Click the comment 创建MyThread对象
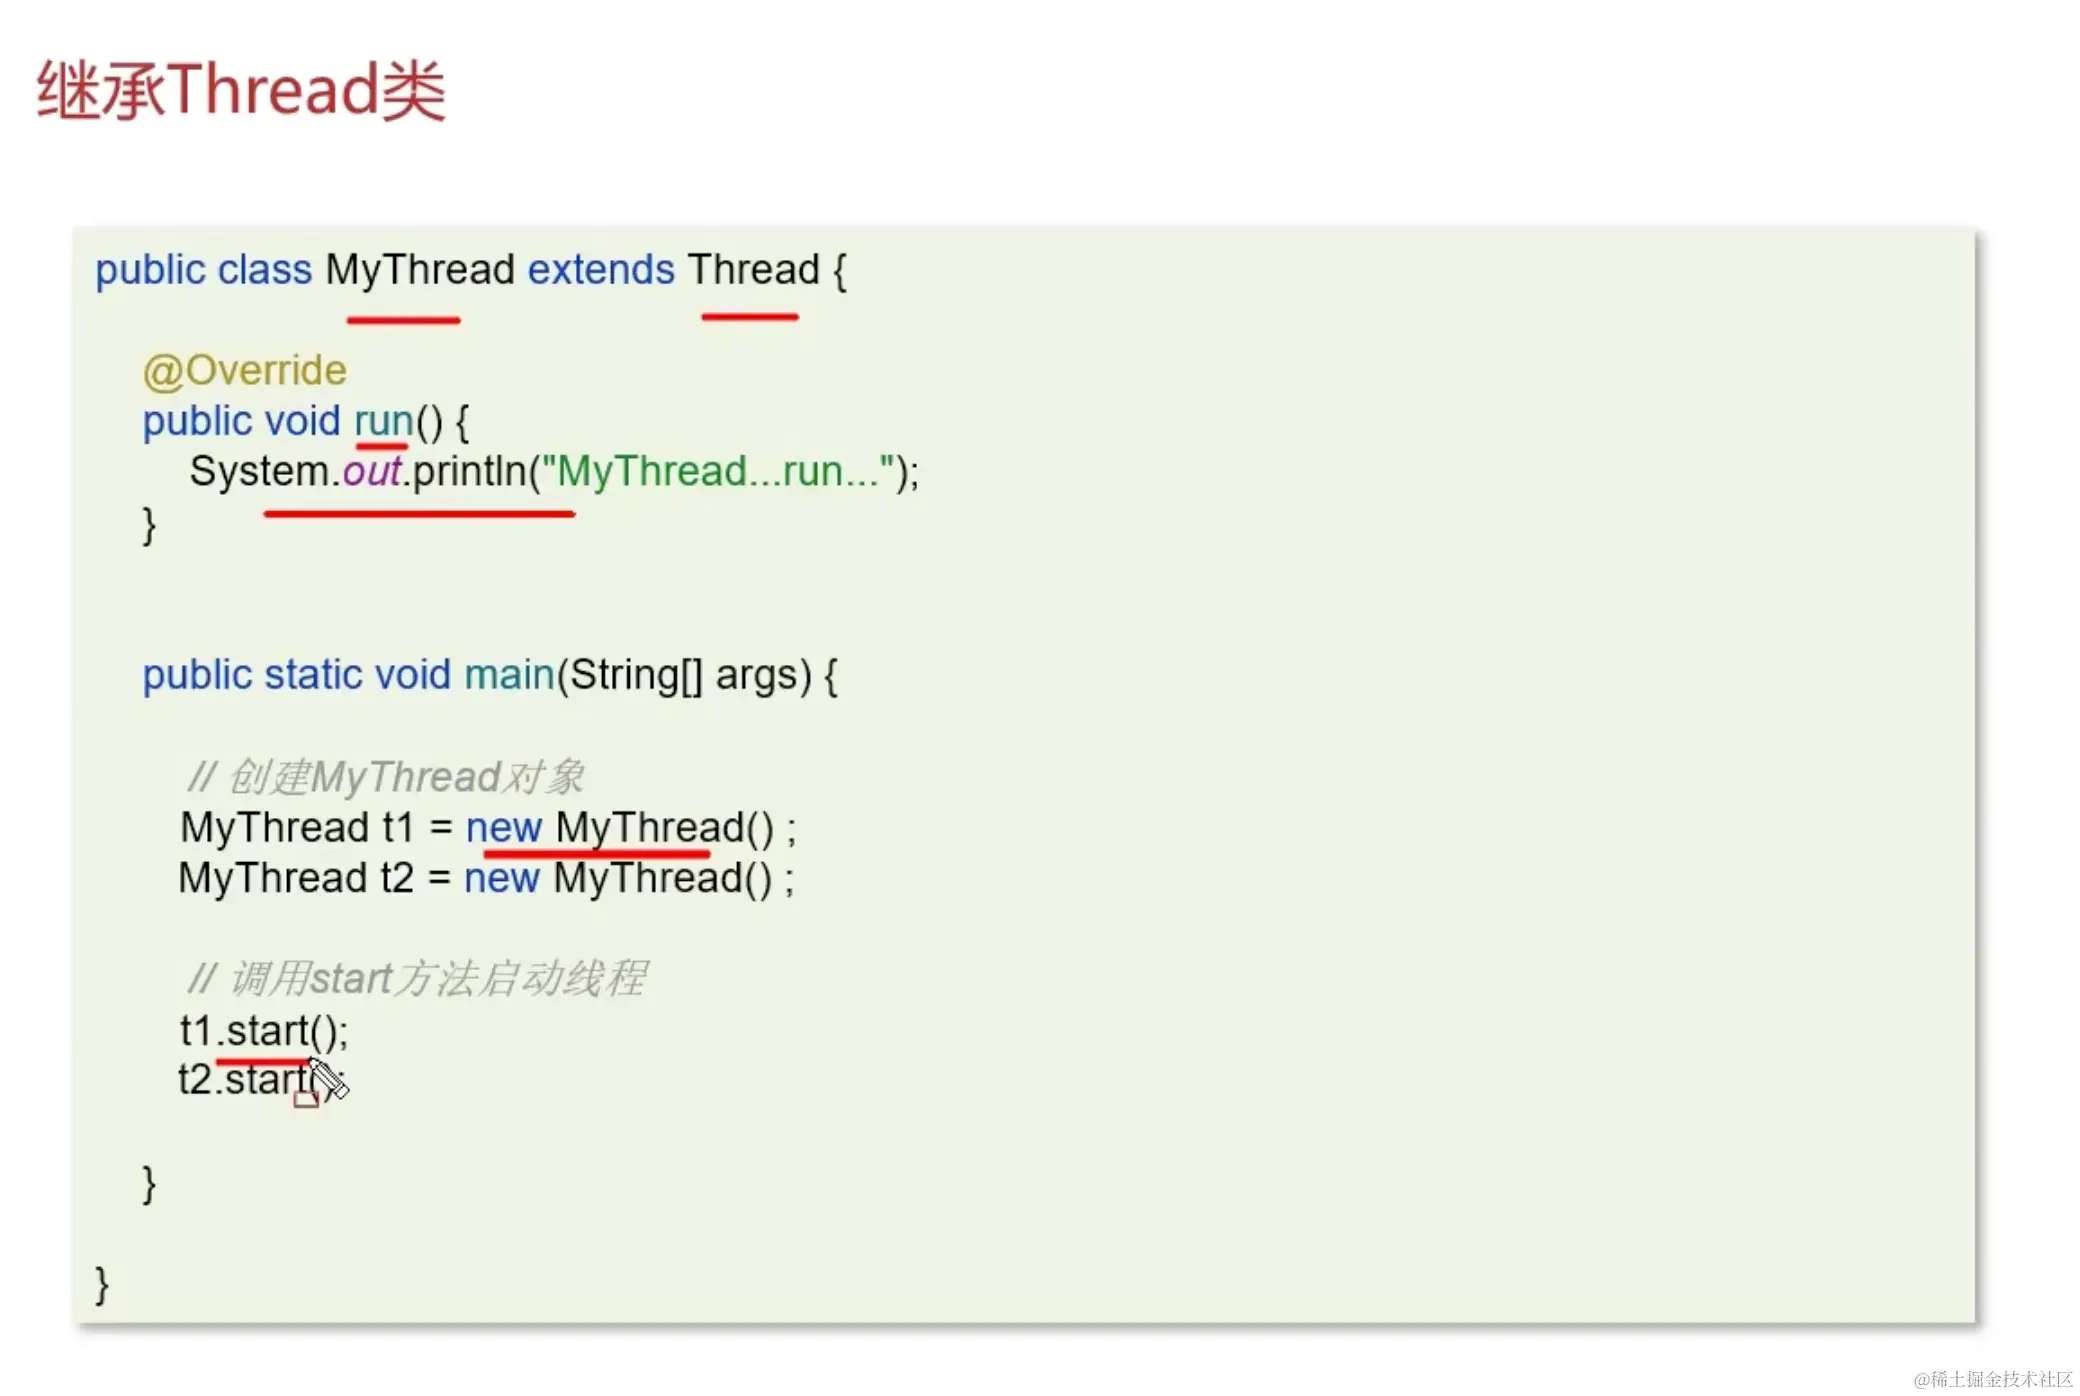 pos(385,777)
